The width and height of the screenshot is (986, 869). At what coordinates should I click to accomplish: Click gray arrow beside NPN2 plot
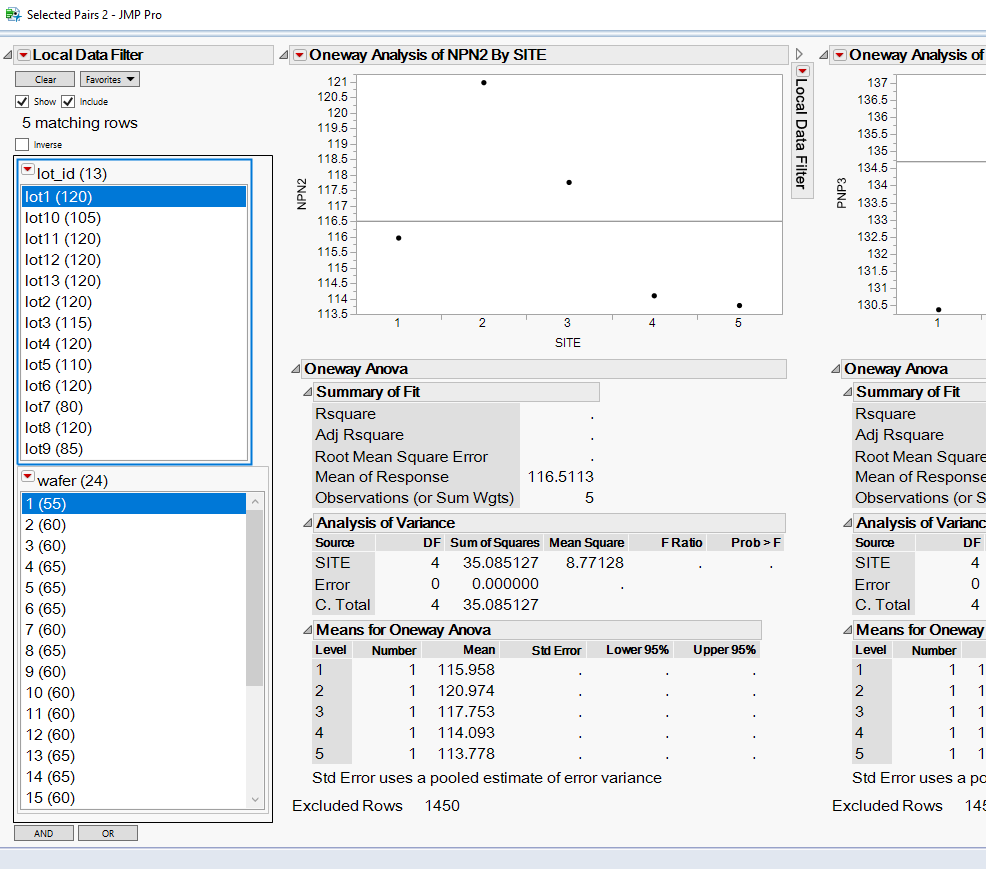tap(799, 55)
